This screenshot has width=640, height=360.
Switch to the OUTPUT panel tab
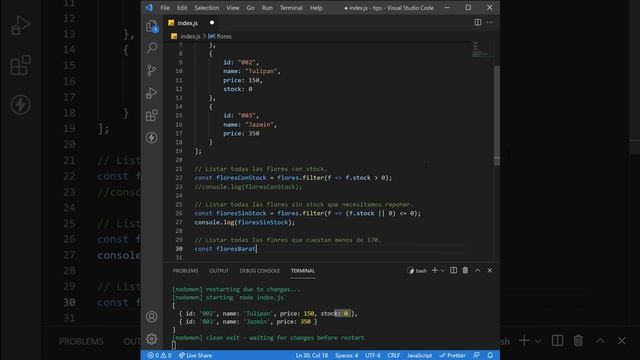[x=219, y=271]
